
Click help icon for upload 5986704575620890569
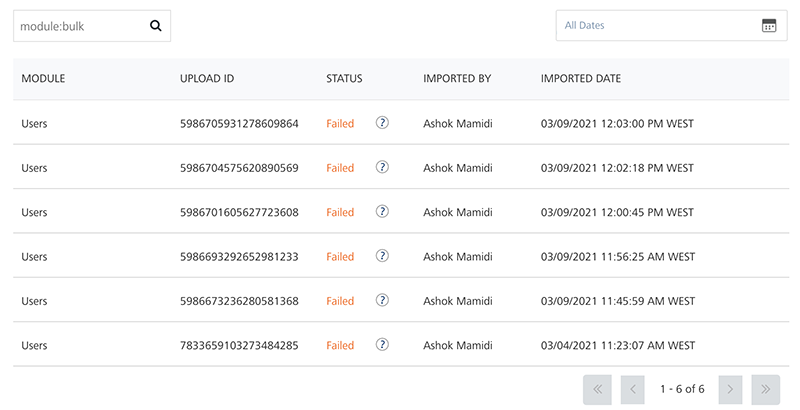pos(382,168)
